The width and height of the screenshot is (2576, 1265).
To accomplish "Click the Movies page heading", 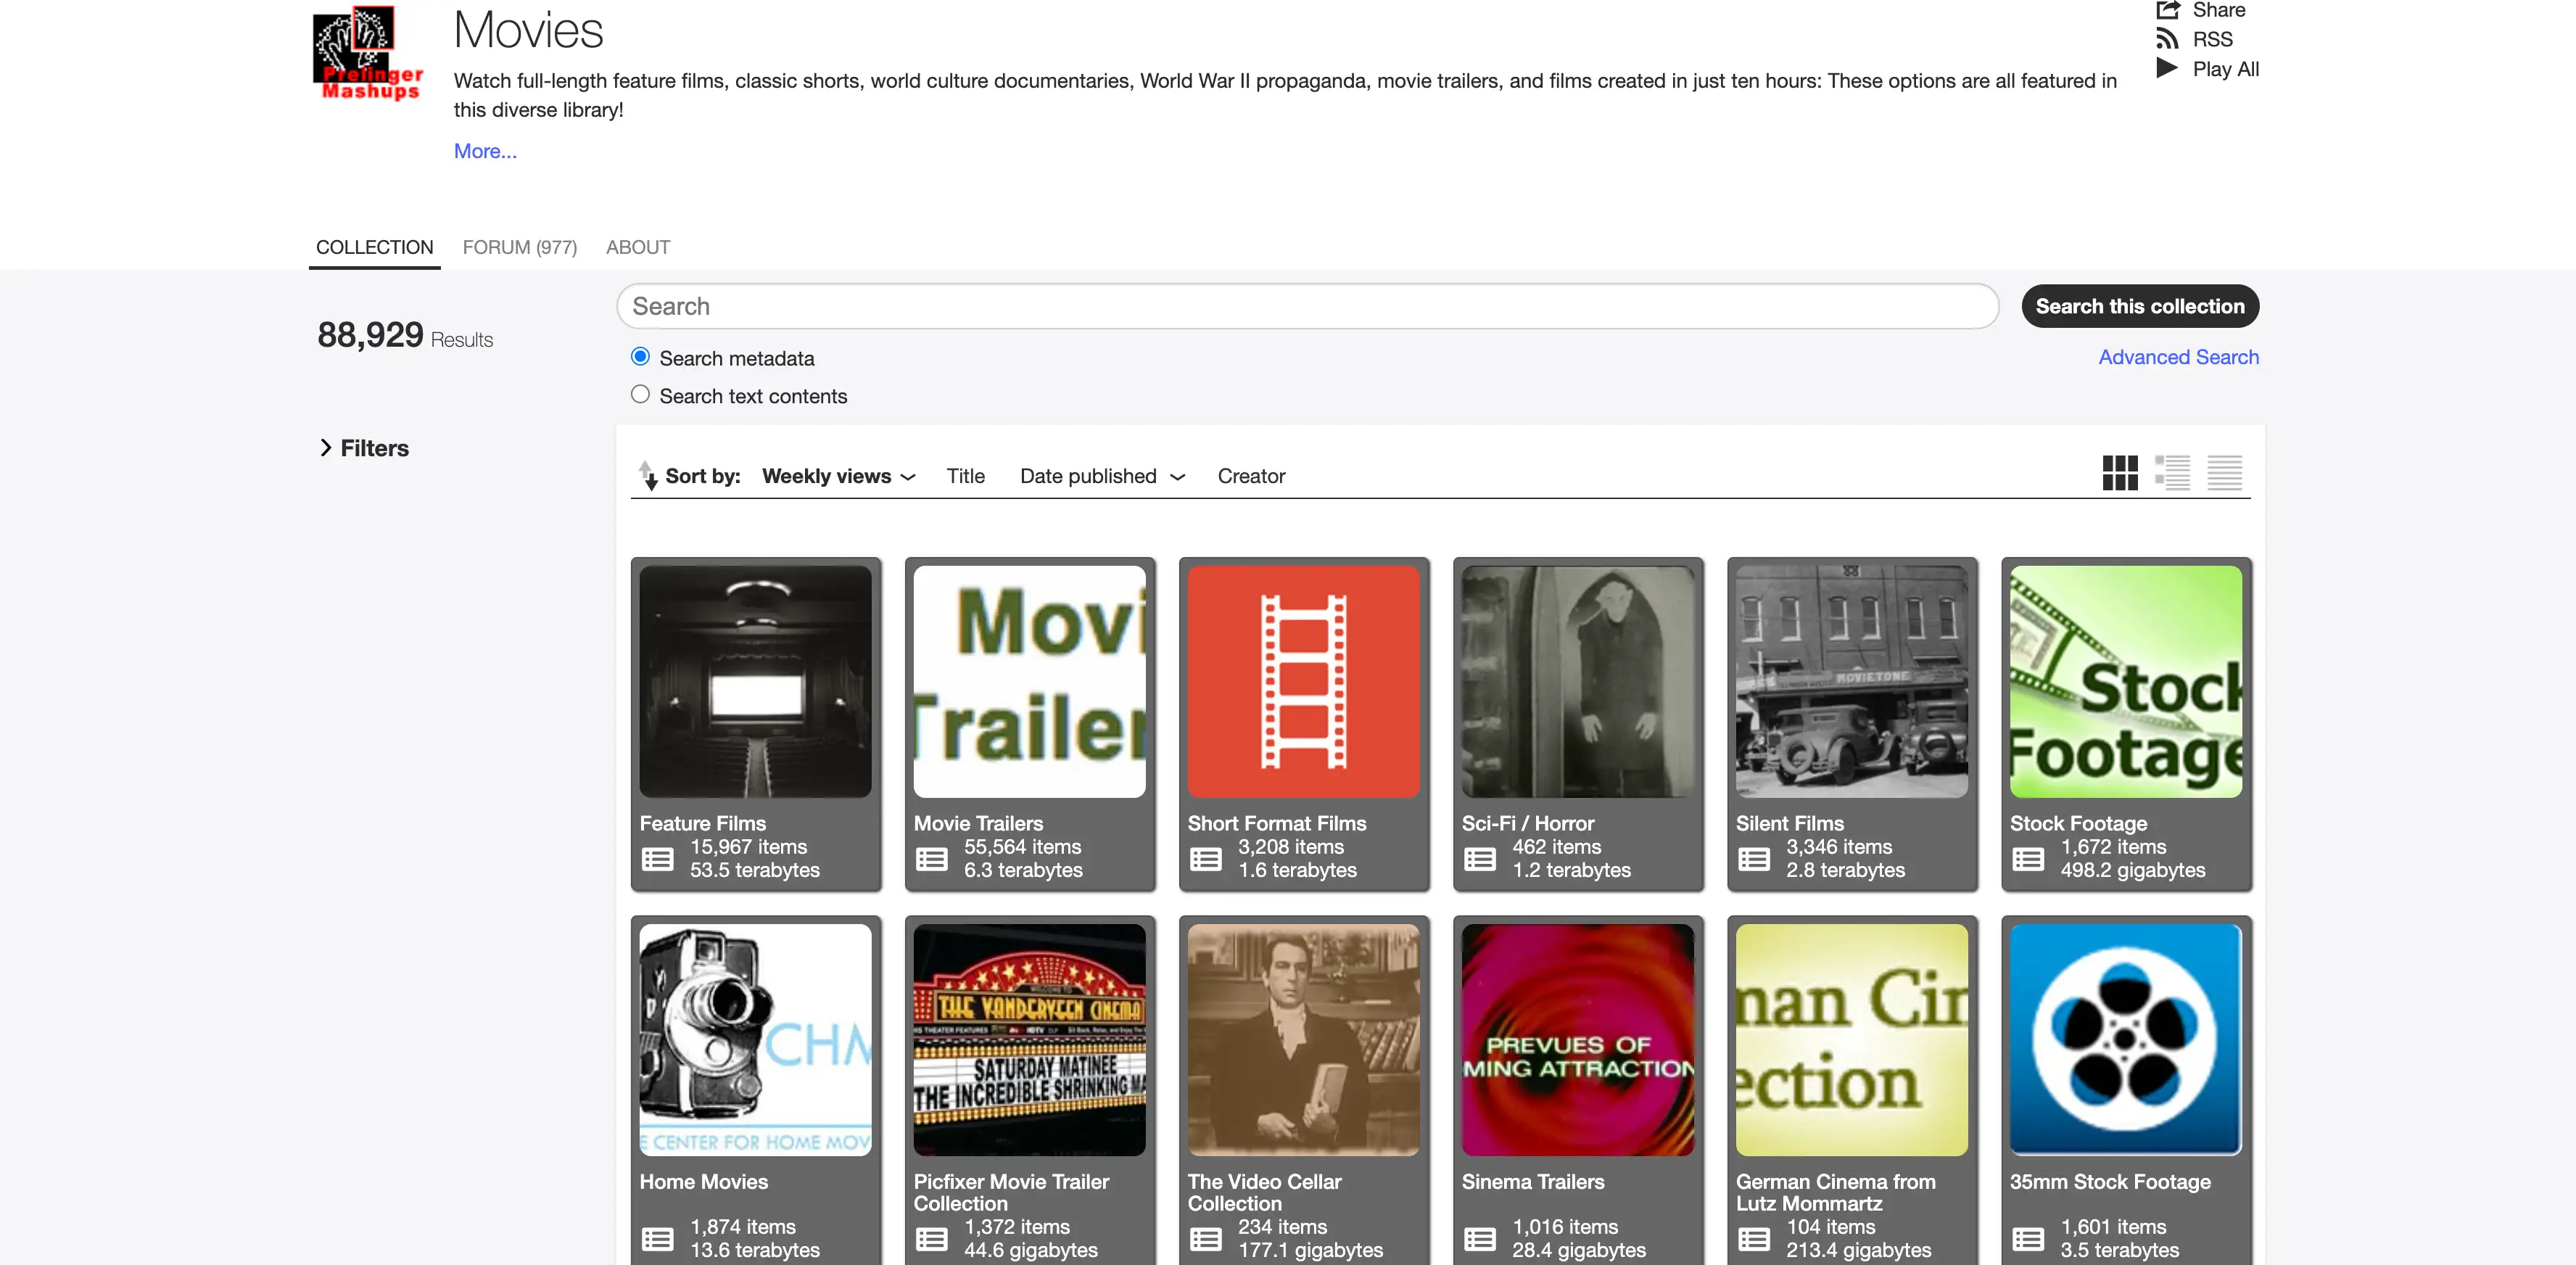I will point(528,30).
